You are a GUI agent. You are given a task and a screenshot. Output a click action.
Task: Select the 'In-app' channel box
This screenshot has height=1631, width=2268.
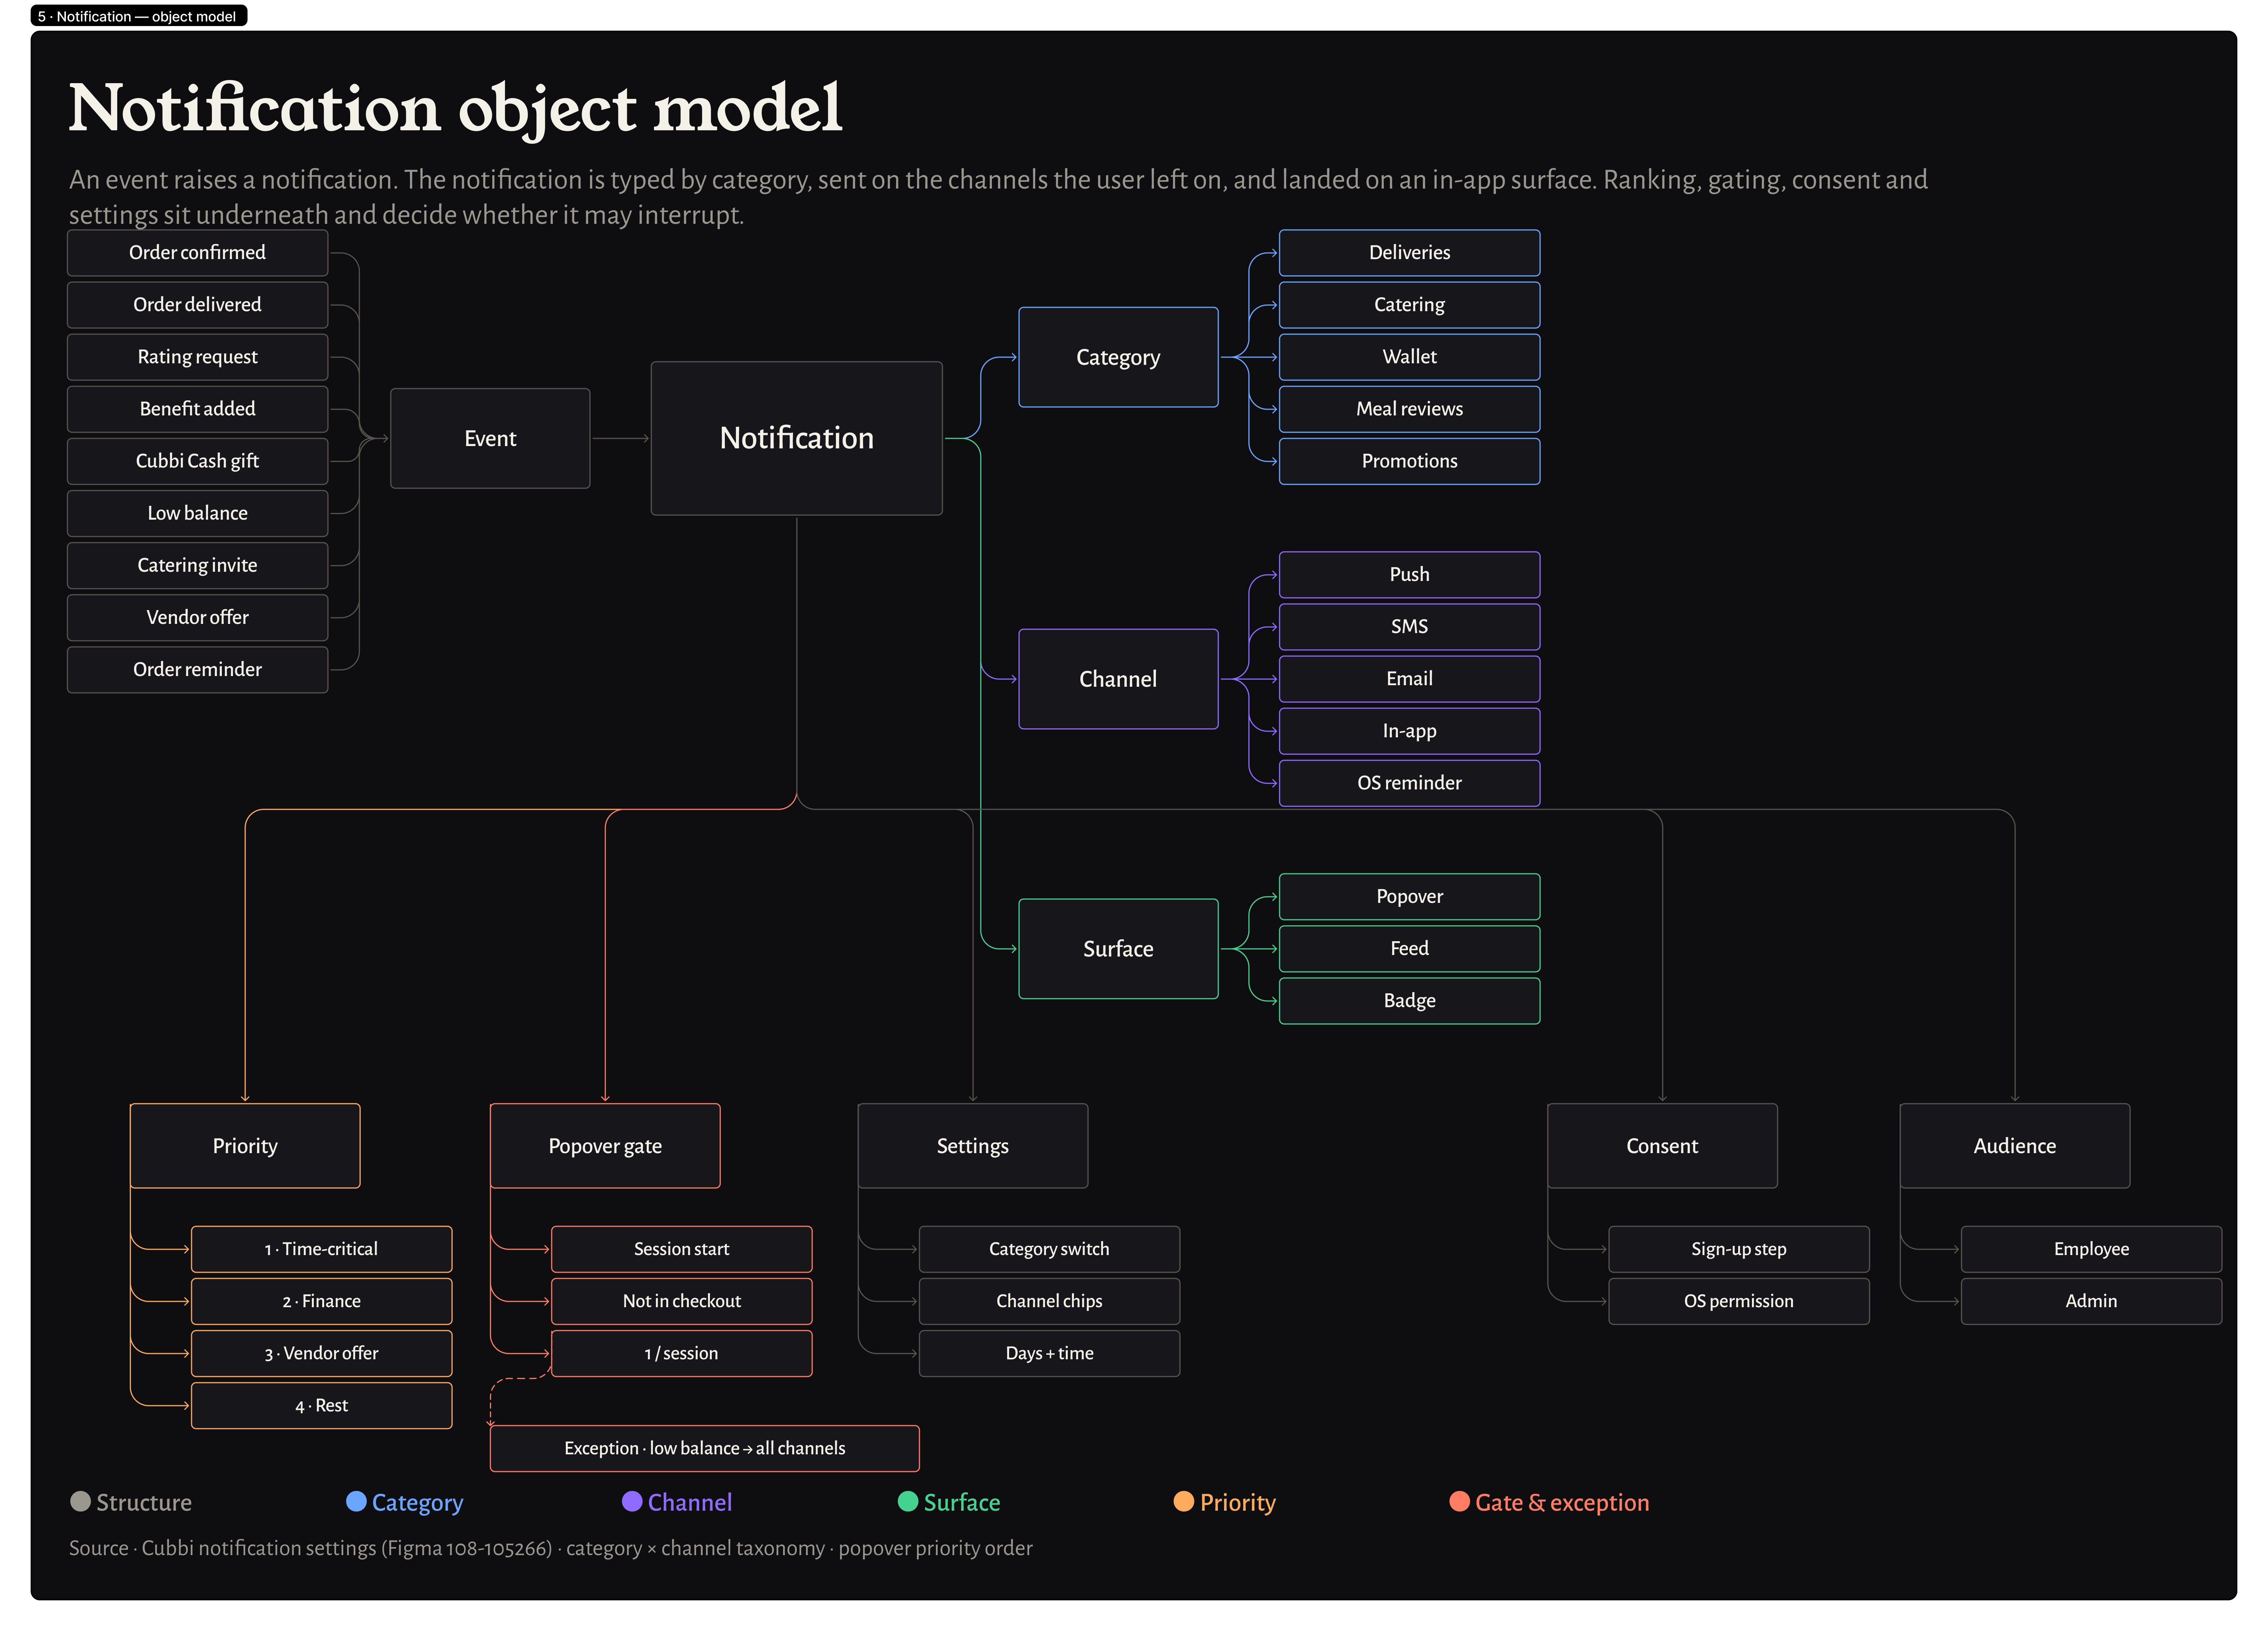tap(1409, 731)
